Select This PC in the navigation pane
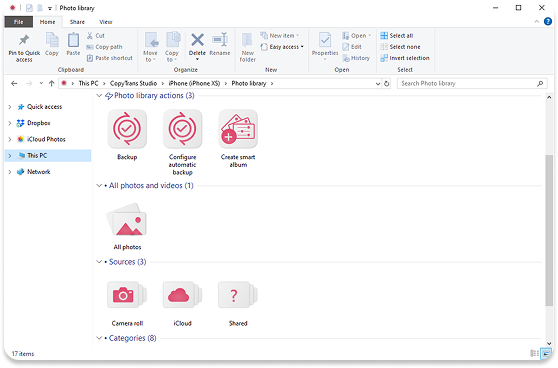 tap(48, 156)
